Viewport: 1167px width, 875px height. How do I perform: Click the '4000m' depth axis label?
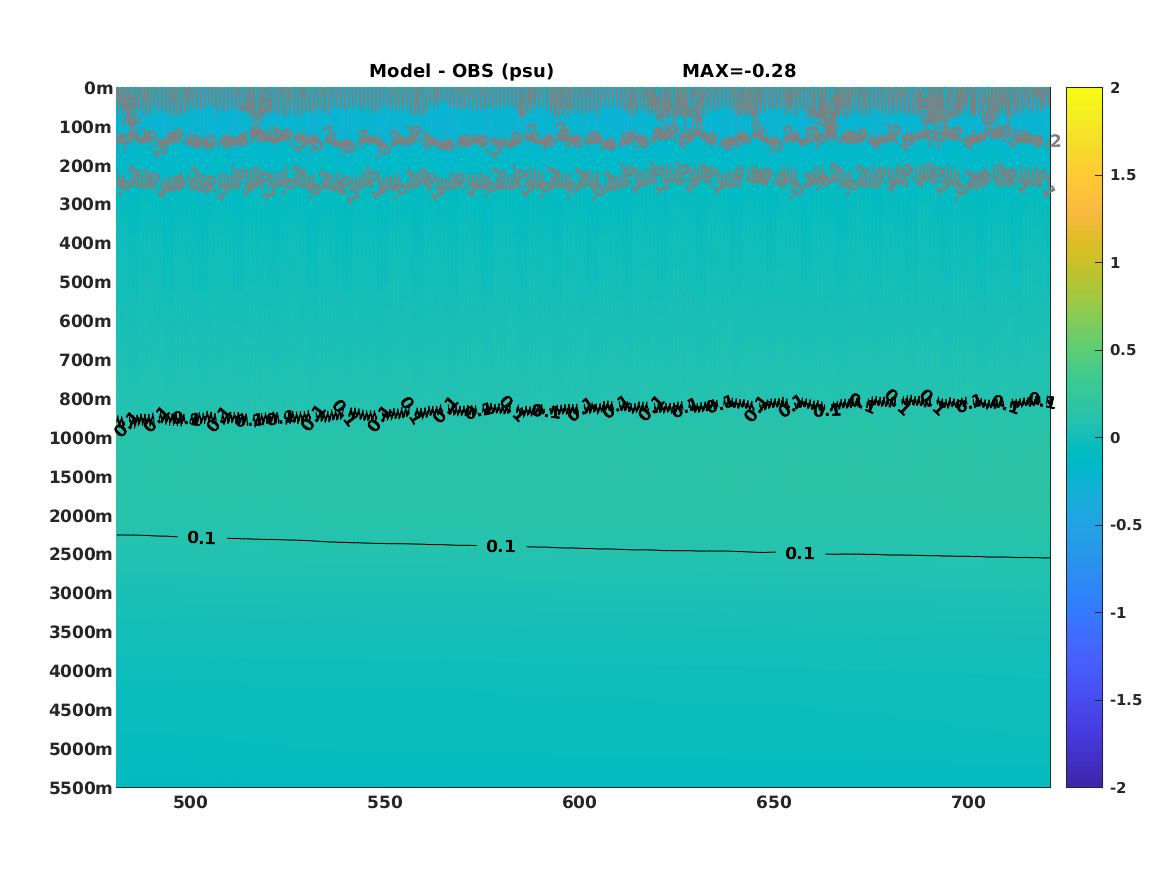pos(81,671)
